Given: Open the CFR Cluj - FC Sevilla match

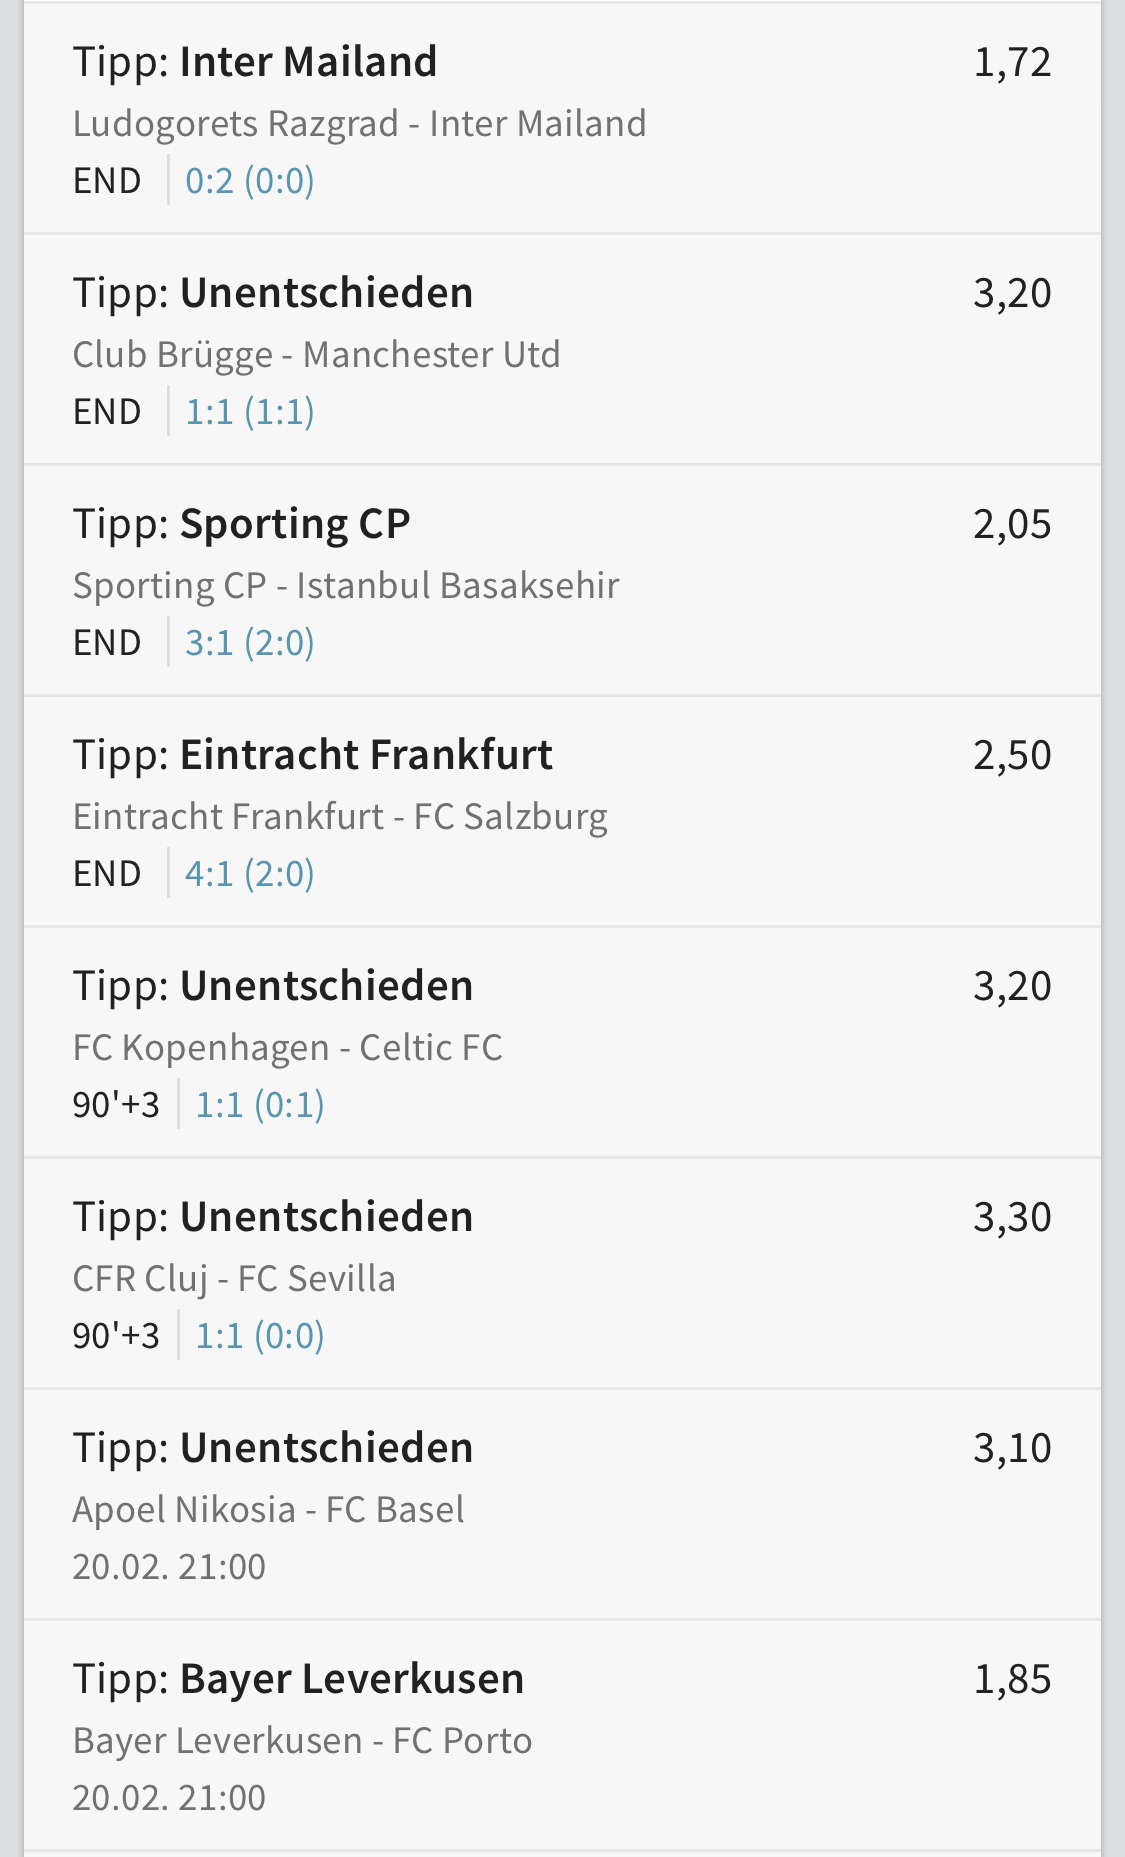Looking at the screenshot, I should tap(234, 1279).
